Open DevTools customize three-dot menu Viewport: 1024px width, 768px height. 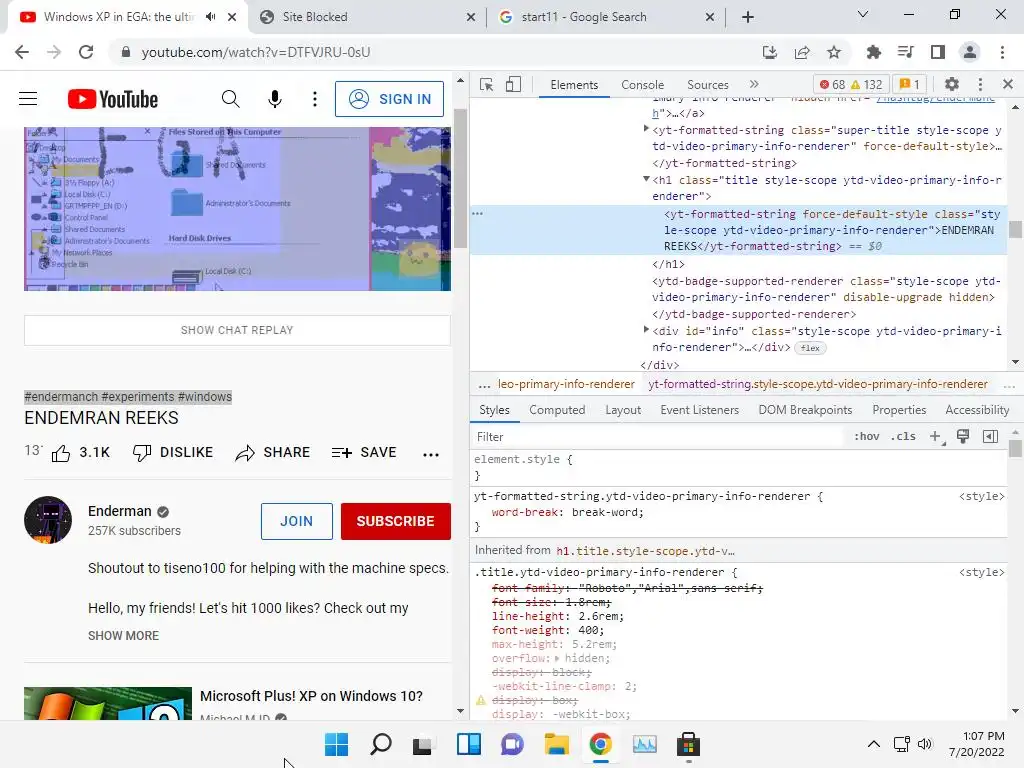click(980, 84)
